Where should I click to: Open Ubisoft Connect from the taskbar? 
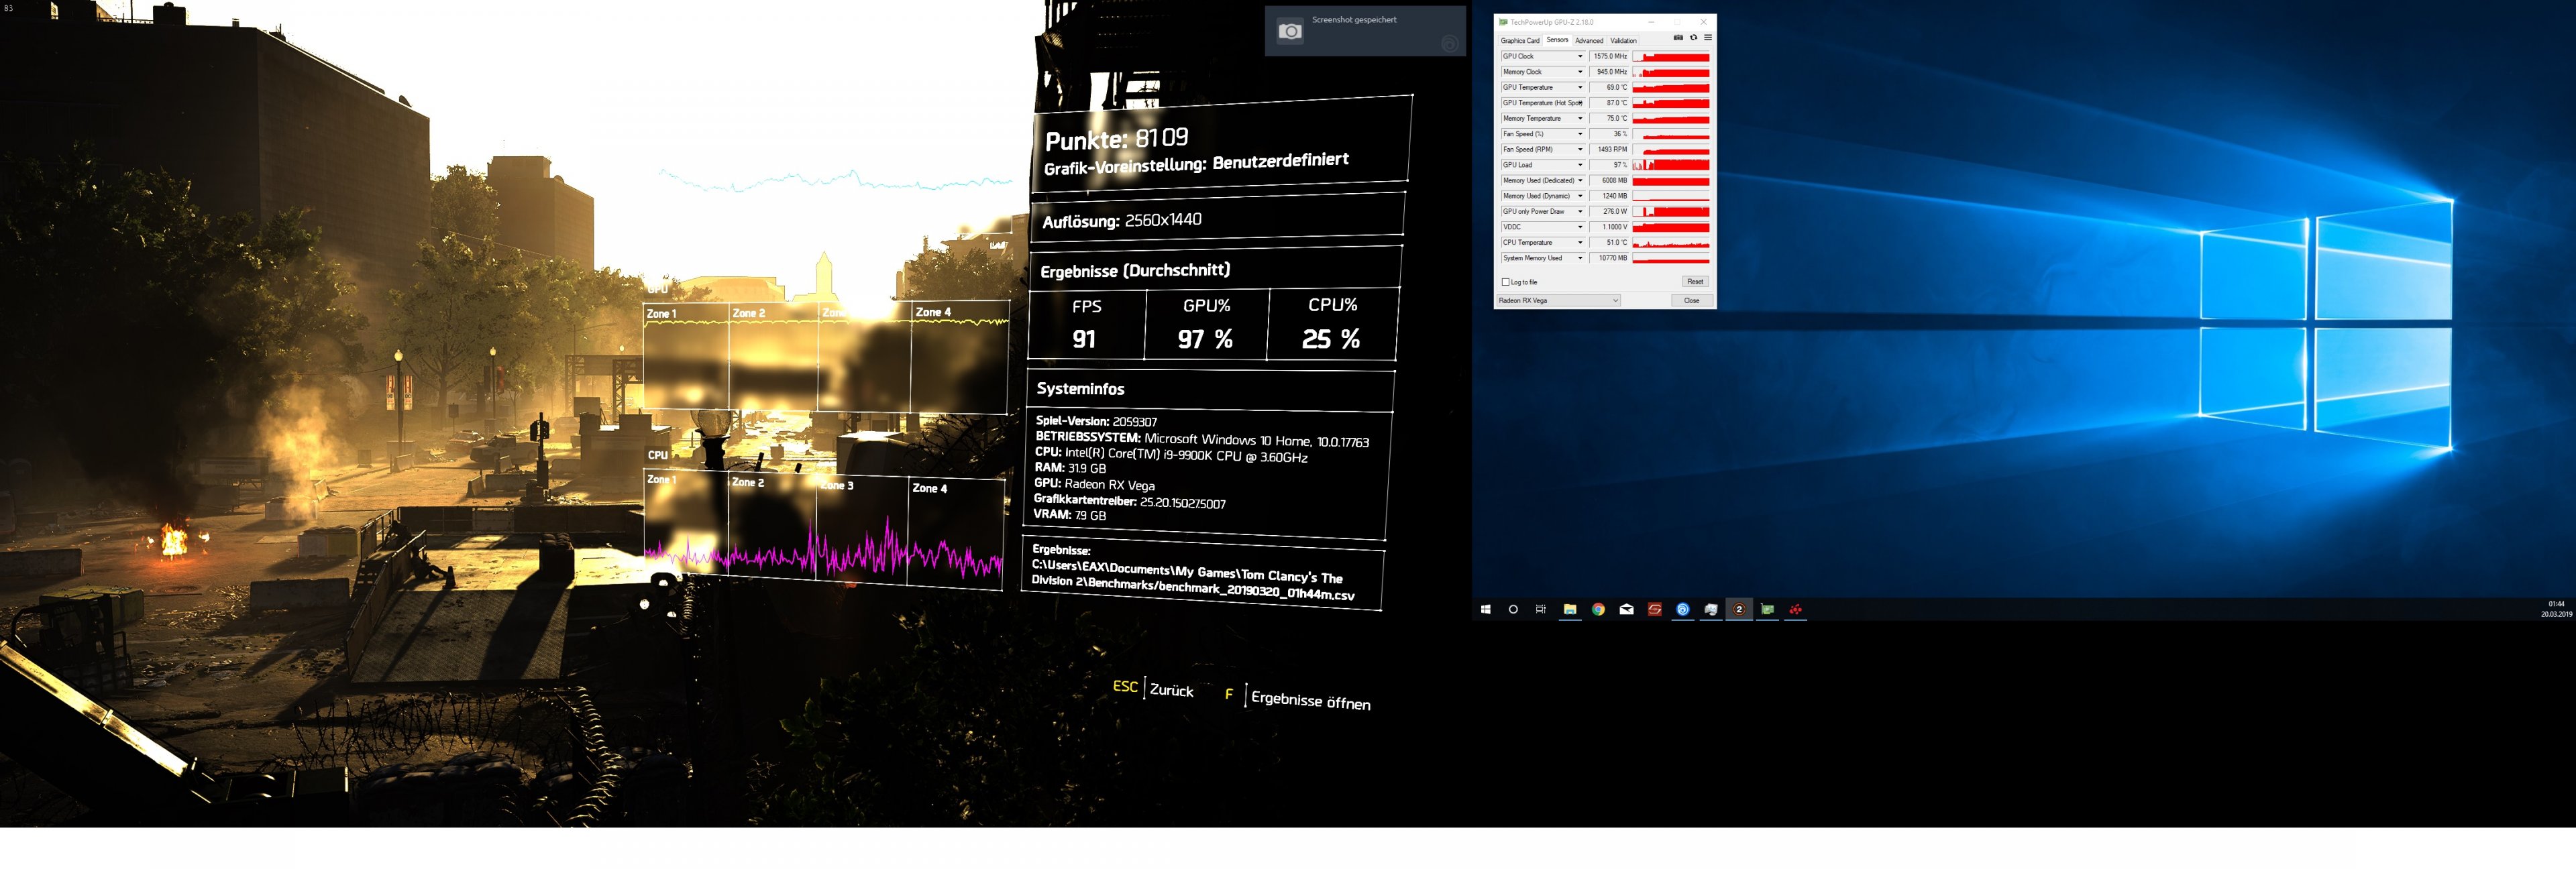[x=1683, y=609]
